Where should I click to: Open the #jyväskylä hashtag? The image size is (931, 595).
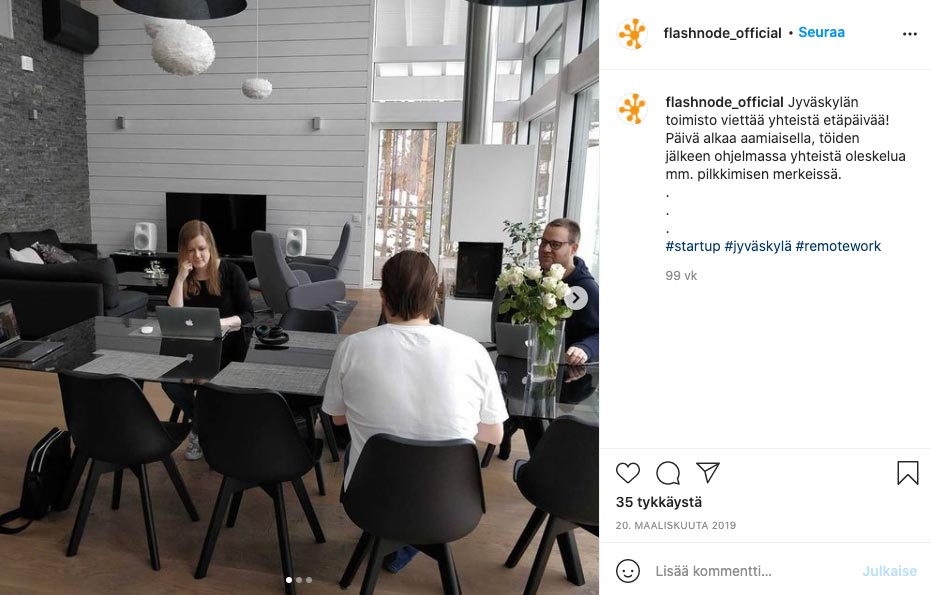pyautogui.click(x=758, y=246)
